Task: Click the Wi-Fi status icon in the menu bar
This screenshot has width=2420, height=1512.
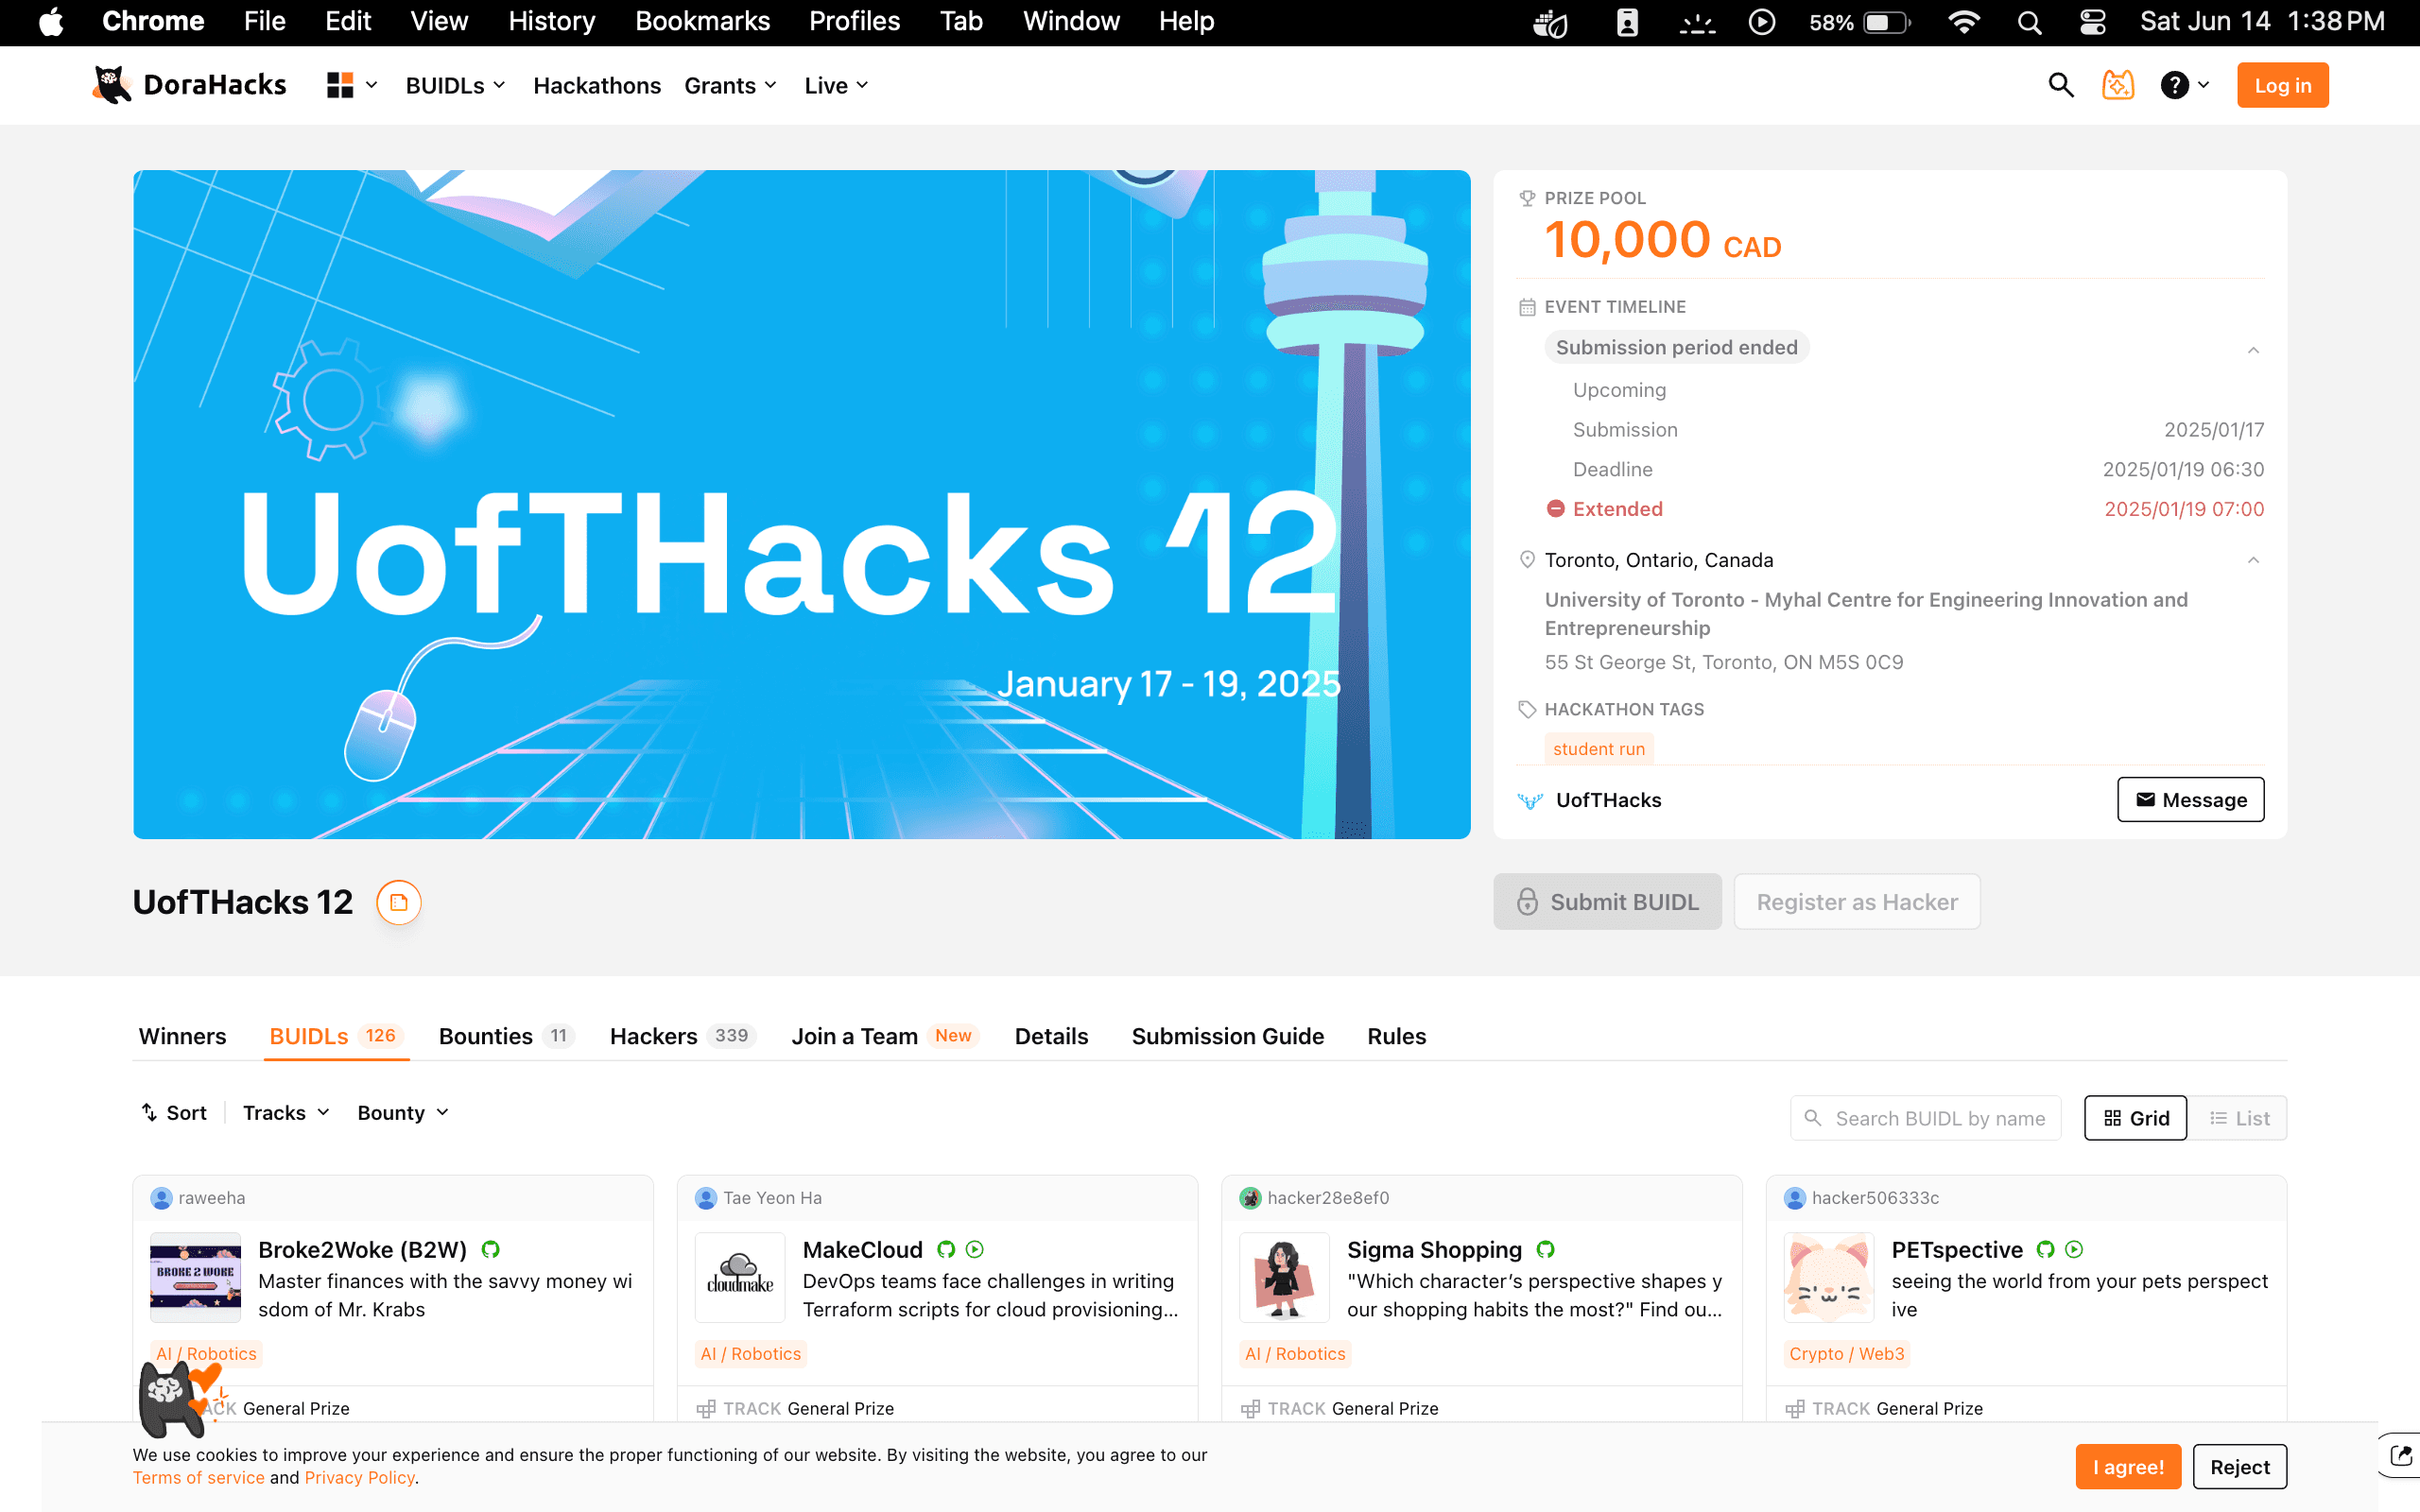Action: (x=1964, y=22)
